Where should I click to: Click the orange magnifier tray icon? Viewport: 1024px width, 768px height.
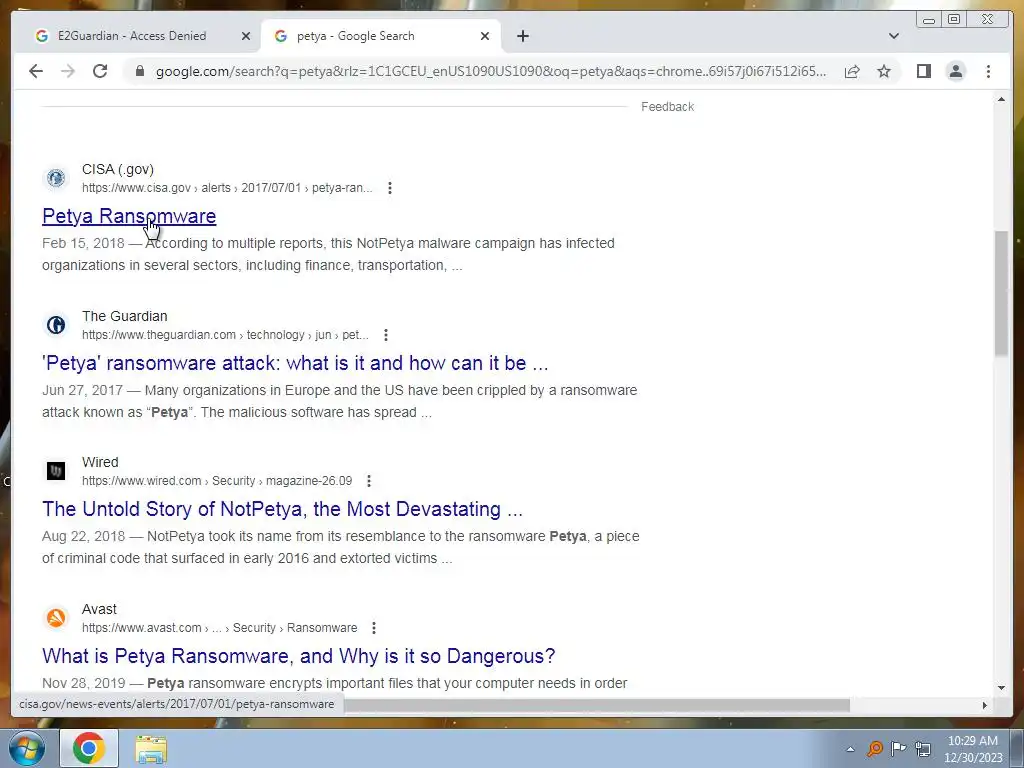pos(874,748)
